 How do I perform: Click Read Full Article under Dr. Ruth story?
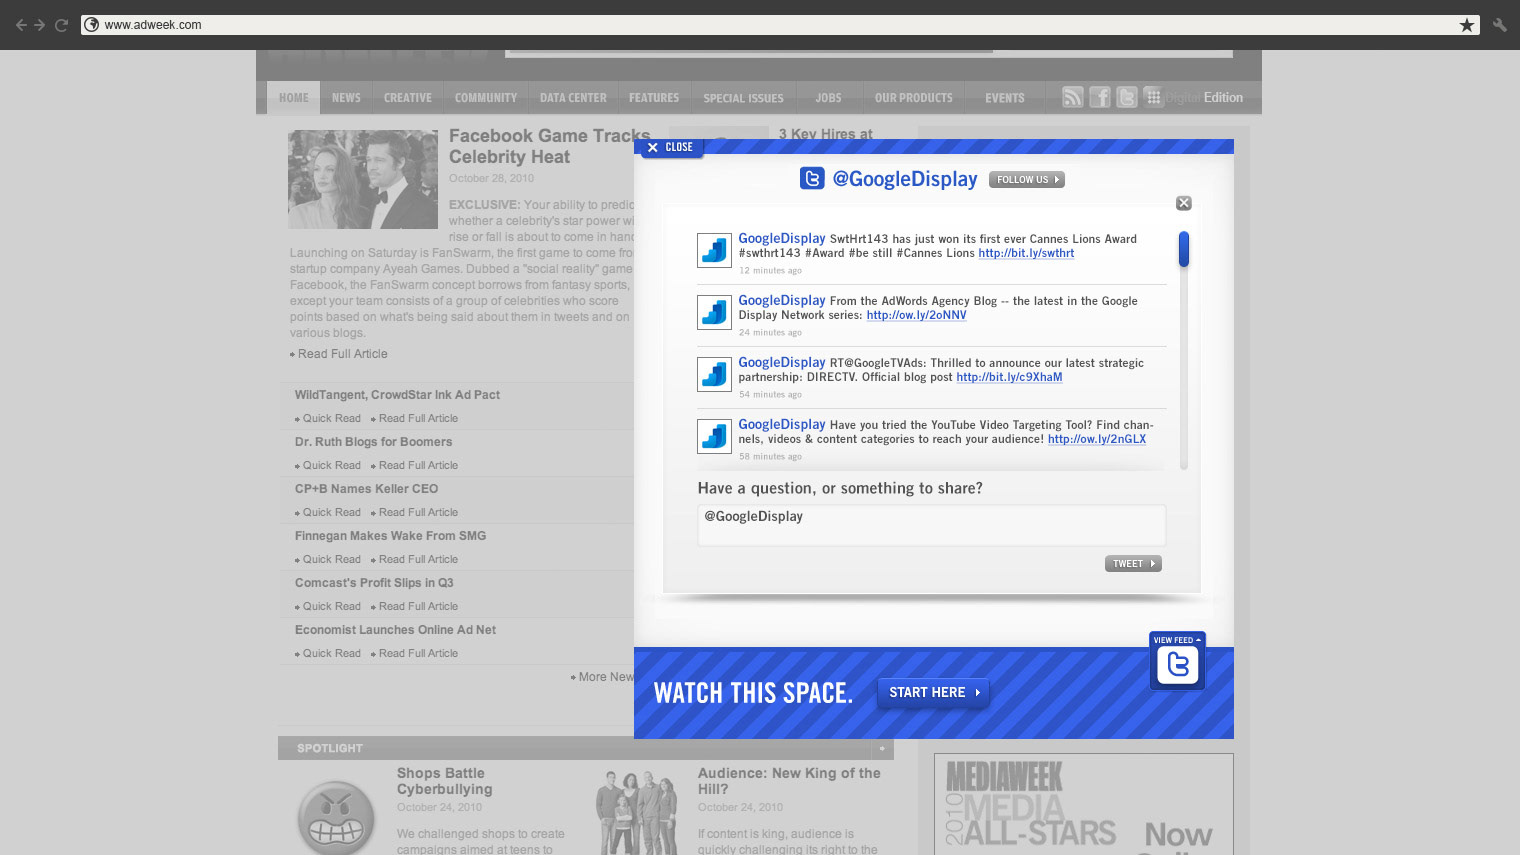(418, 465)
